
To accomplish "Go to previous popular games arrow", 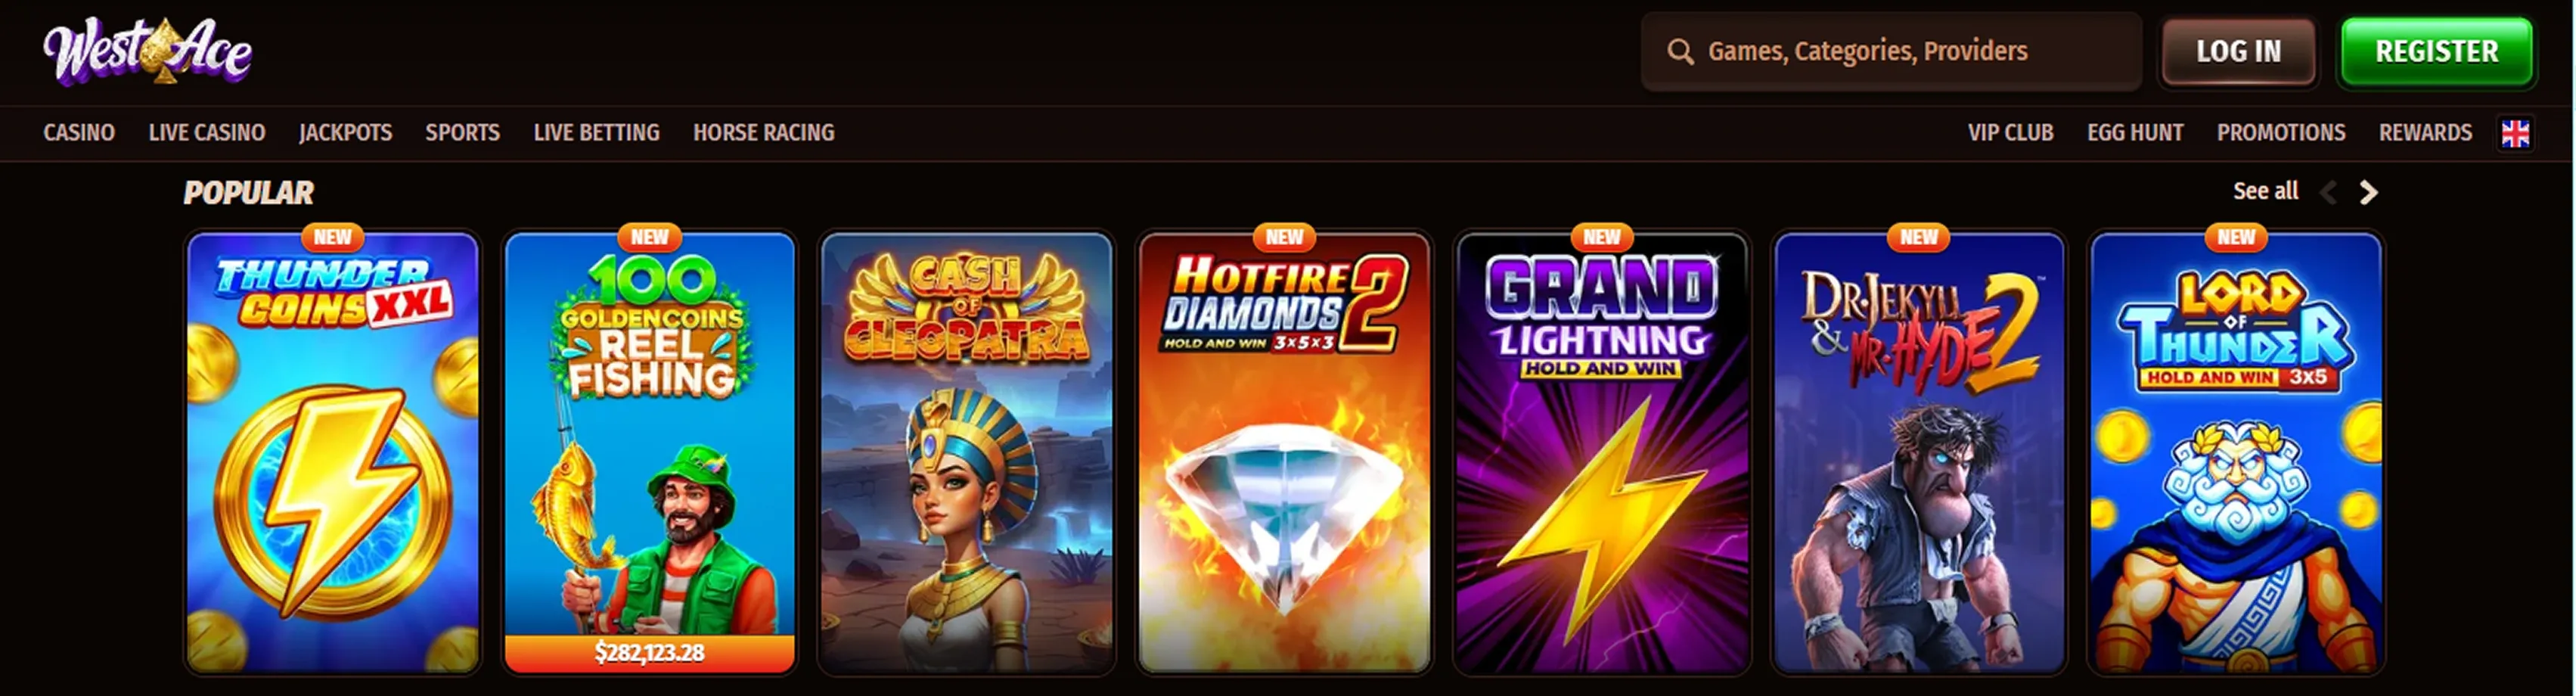I will (x=2328, y=192).
